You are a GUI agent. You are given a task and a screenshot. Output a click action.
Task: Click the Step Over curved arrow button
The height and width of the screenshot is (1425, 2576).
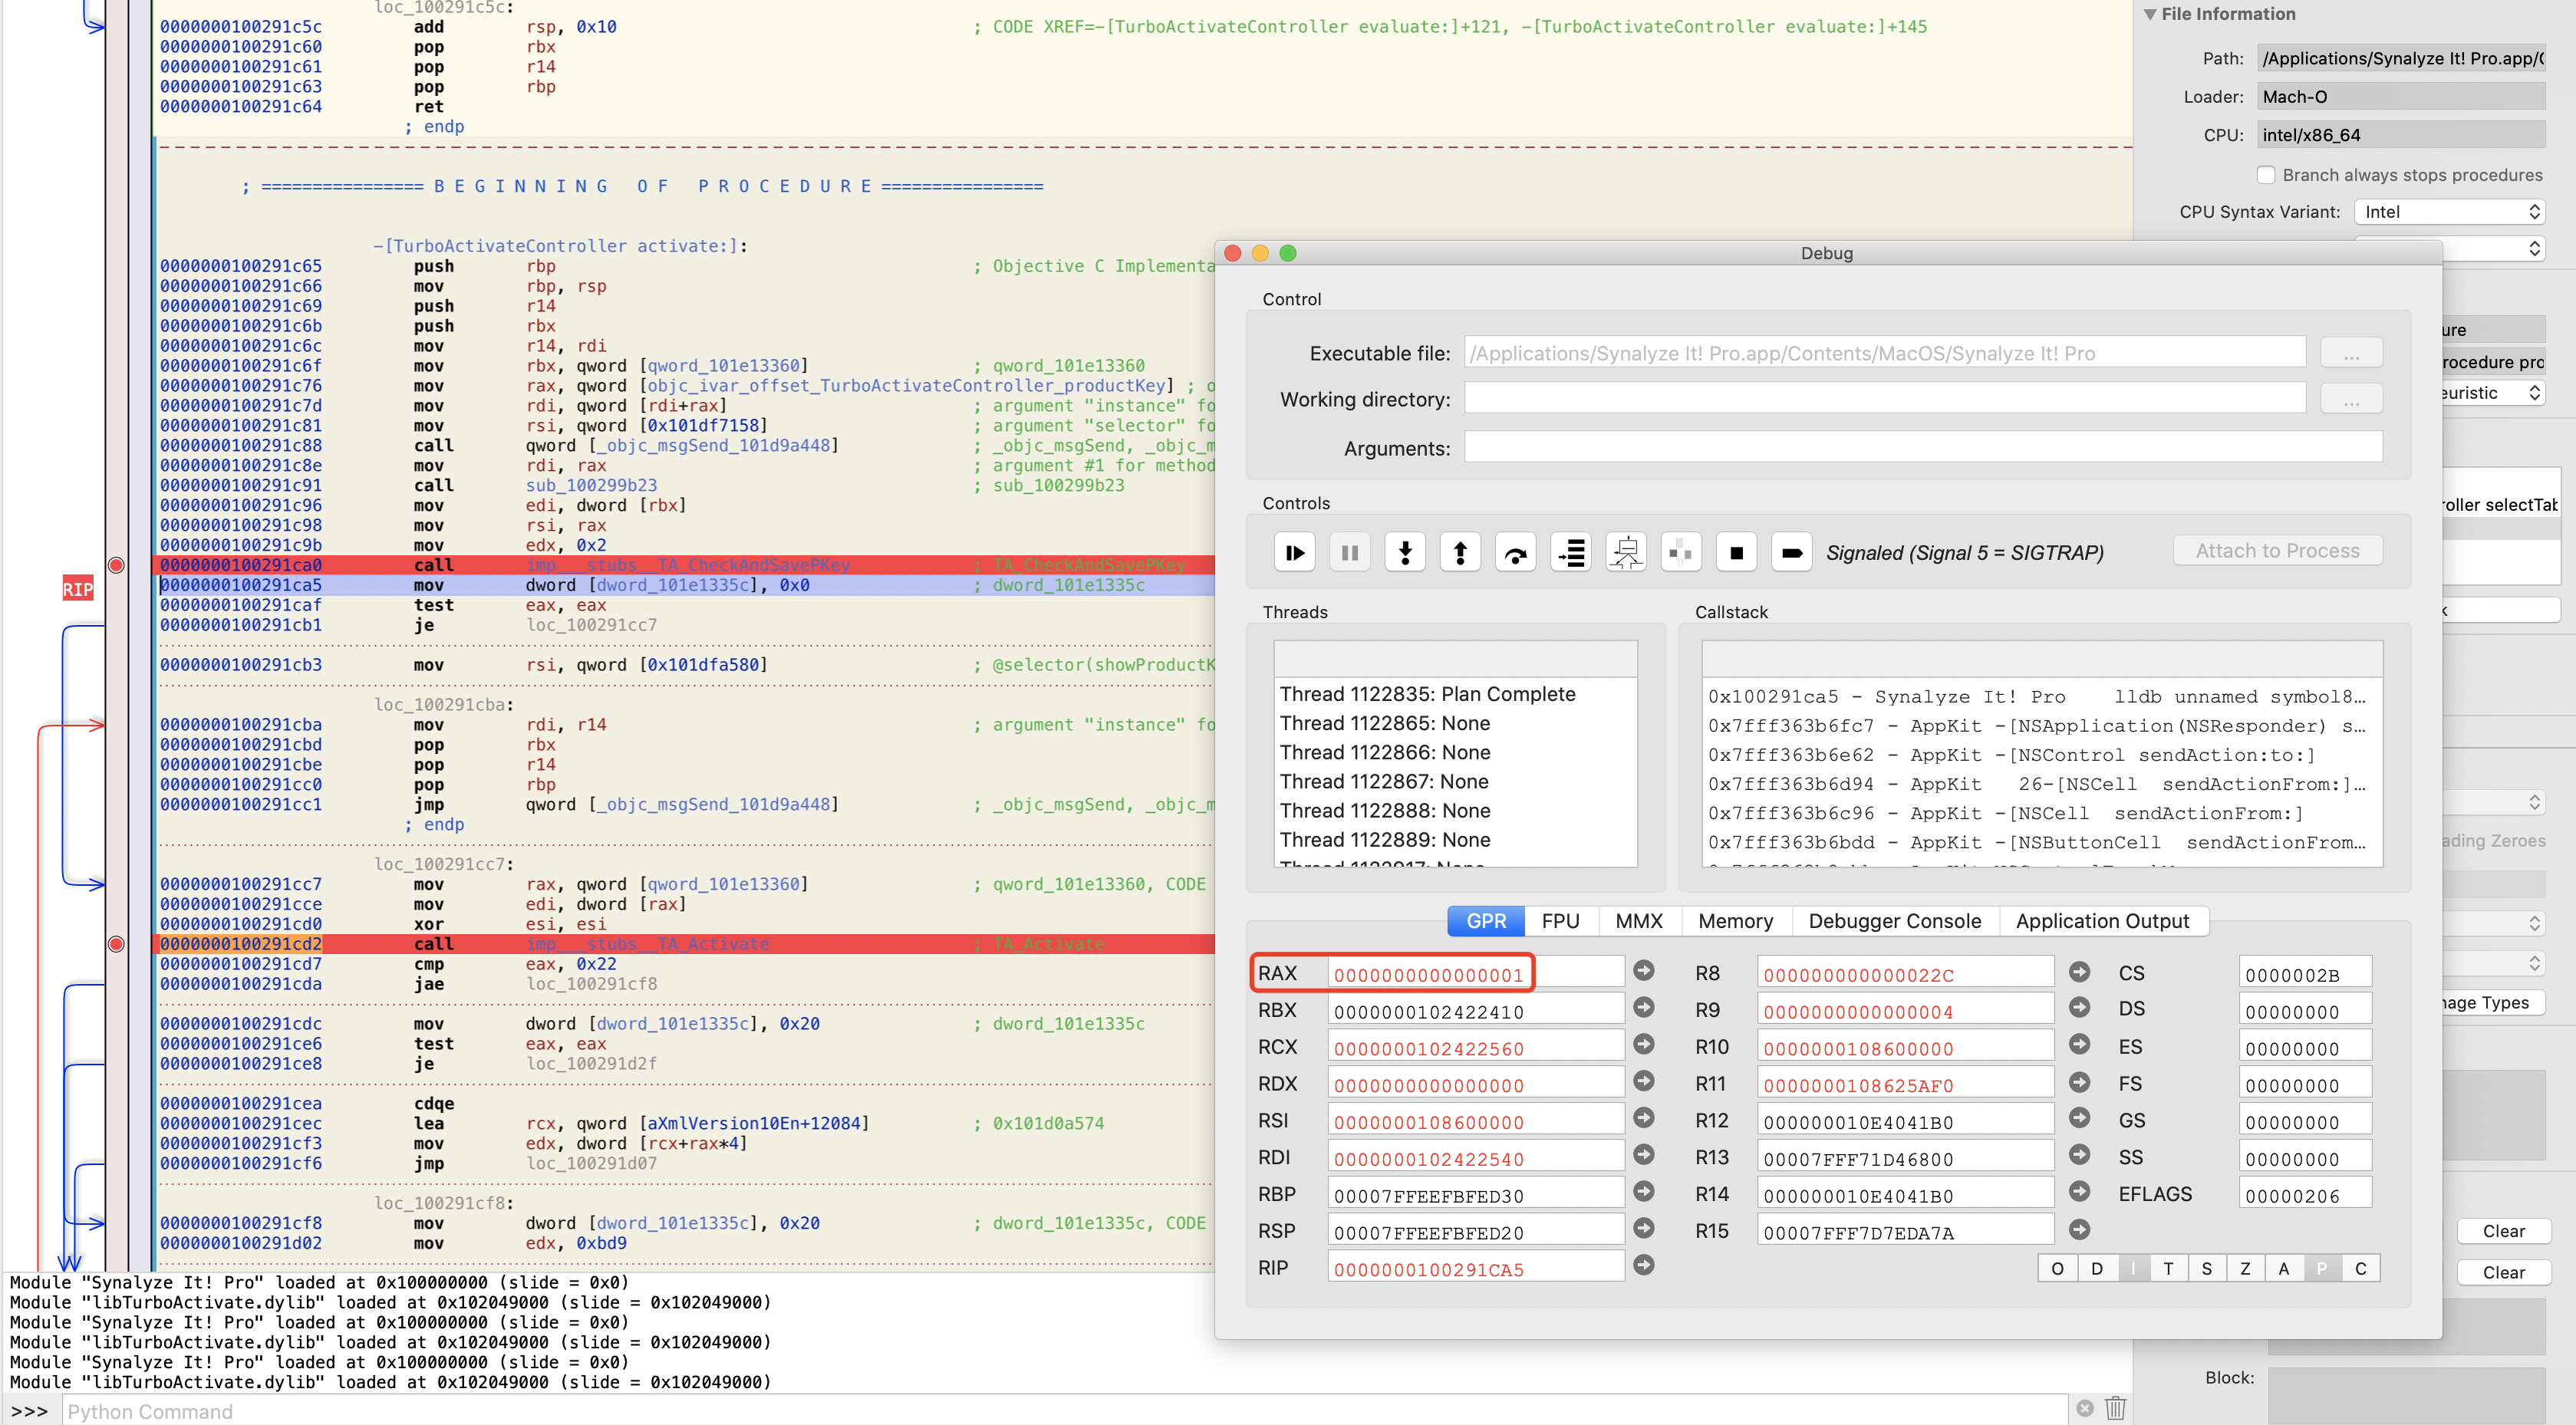click(1515, 552)
